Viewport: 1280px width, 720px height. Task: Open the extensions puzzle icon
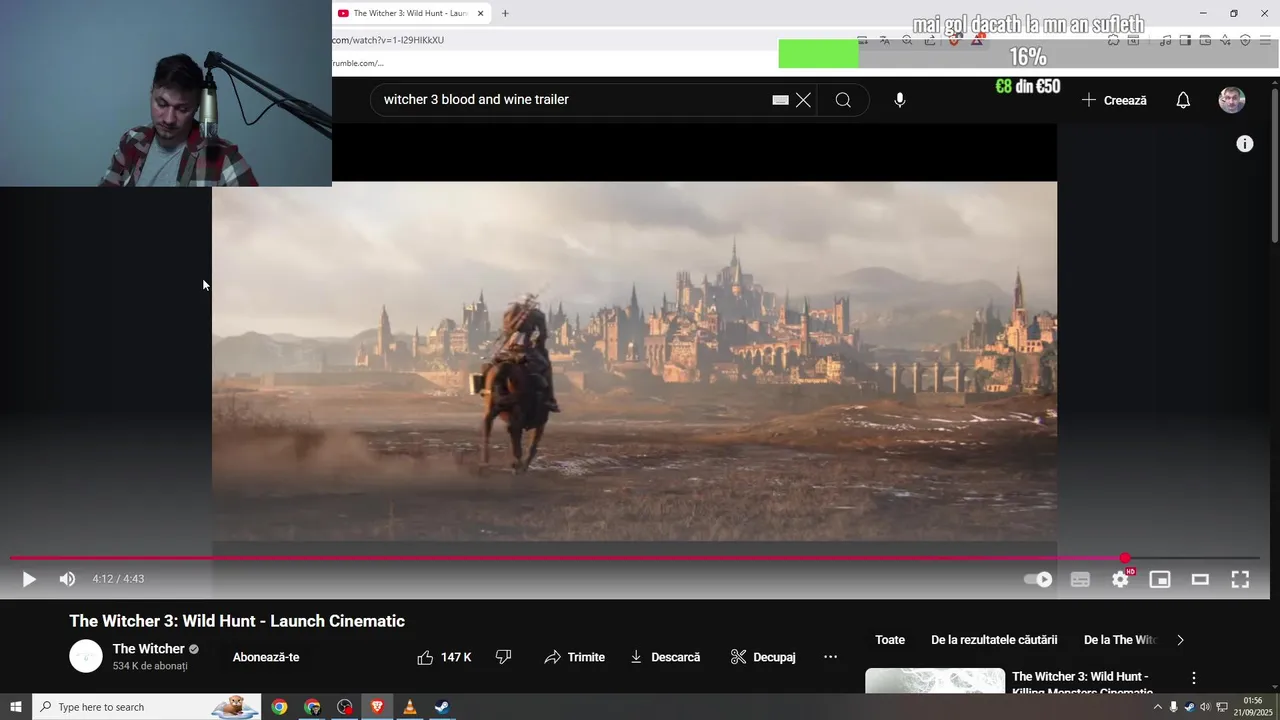pyautogui.click(x=1113, y=40)
